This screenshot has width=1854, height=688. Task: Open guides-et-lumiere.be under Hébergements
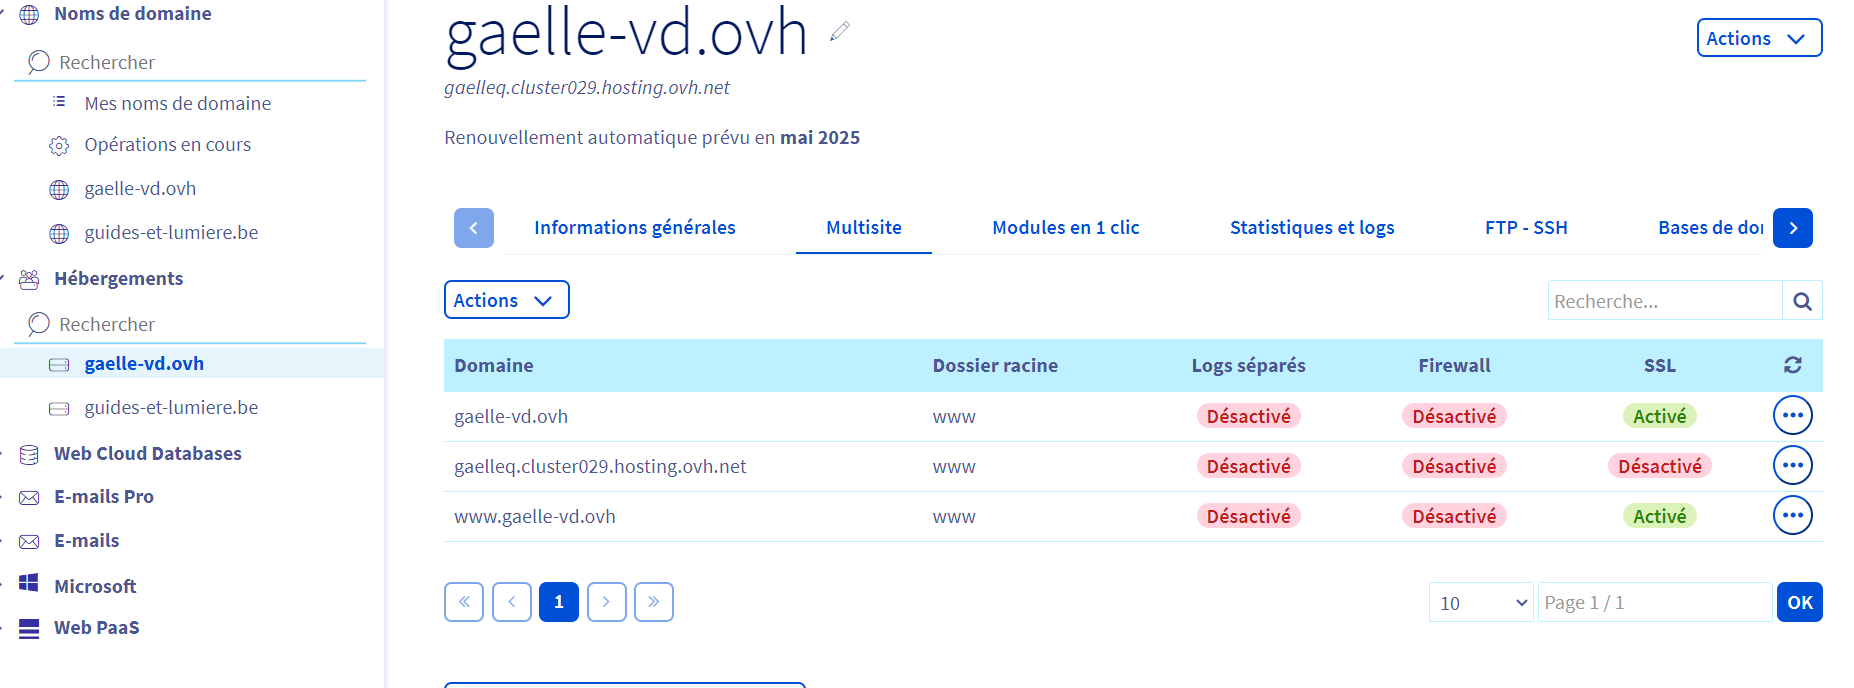click(x=171, y=408)
